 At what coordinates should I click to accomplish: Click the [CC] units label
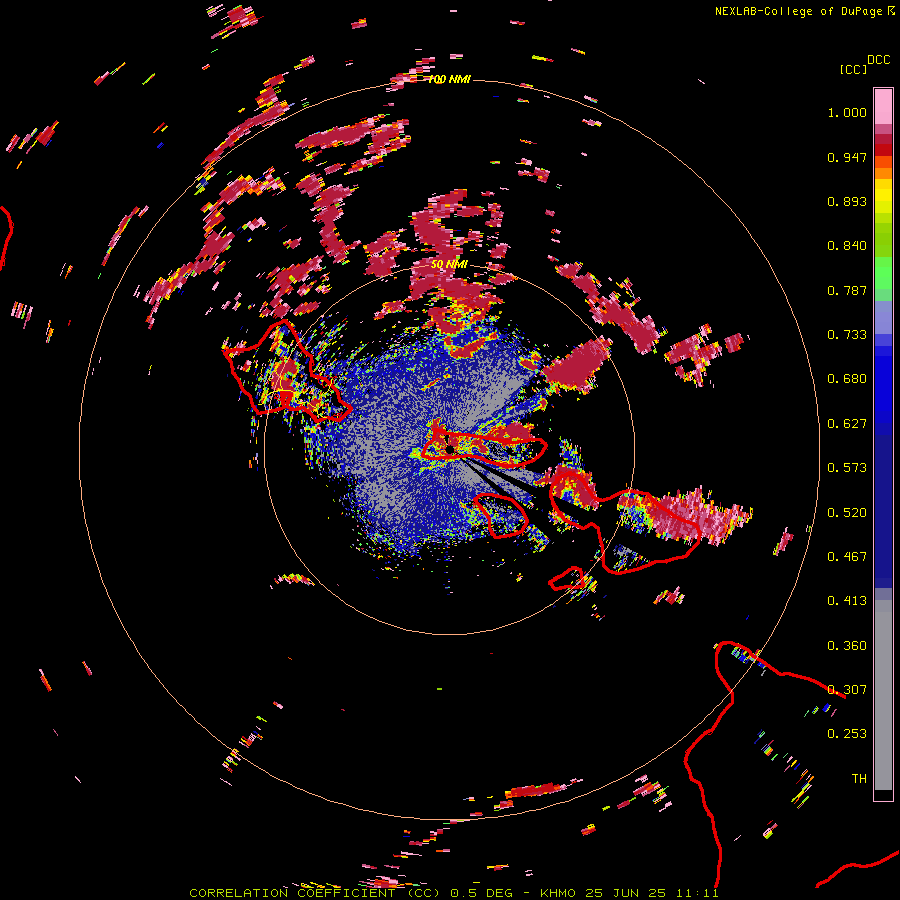854,69
